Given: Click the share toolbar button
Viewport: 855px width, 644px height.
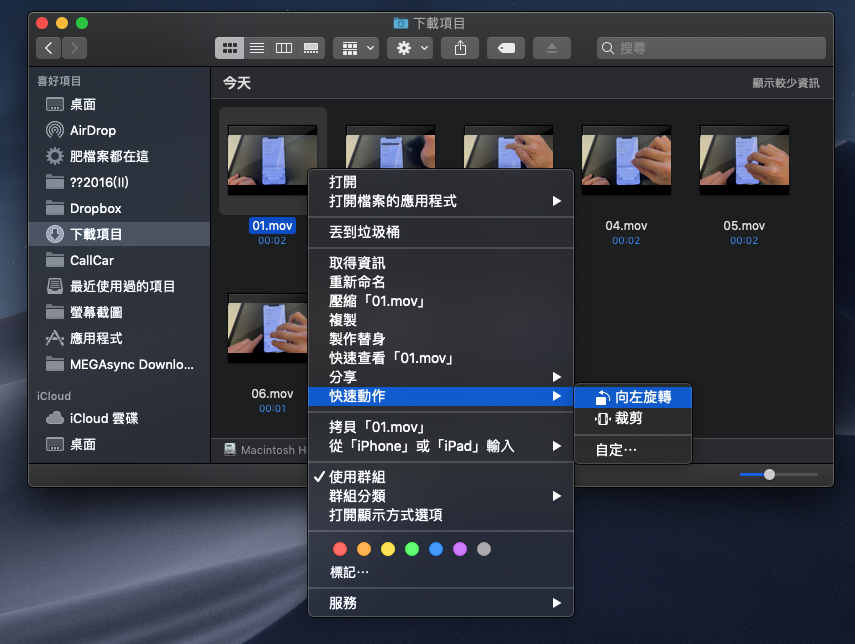Looking at the screenshot, I should (460, 48).
